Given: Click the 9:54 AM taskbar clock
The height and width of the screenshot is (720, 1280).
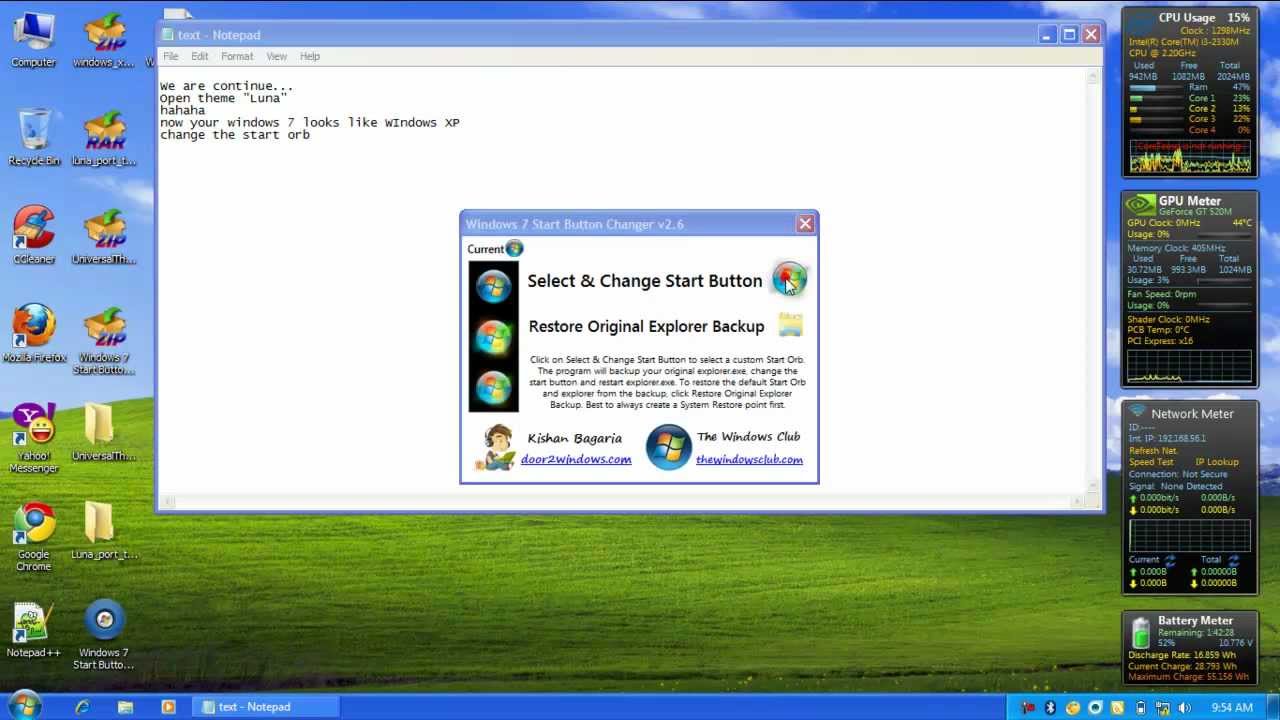Looking at the screenshot, I should pyautogui.click(x=1232, y=708).
